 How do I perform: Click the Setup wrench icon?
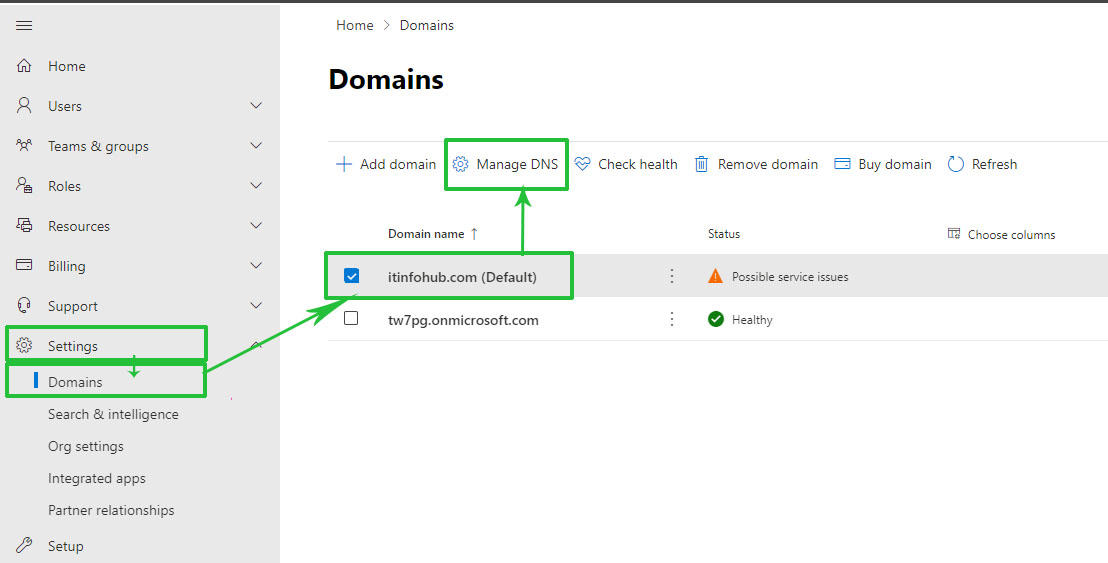[x=24, y=545]
